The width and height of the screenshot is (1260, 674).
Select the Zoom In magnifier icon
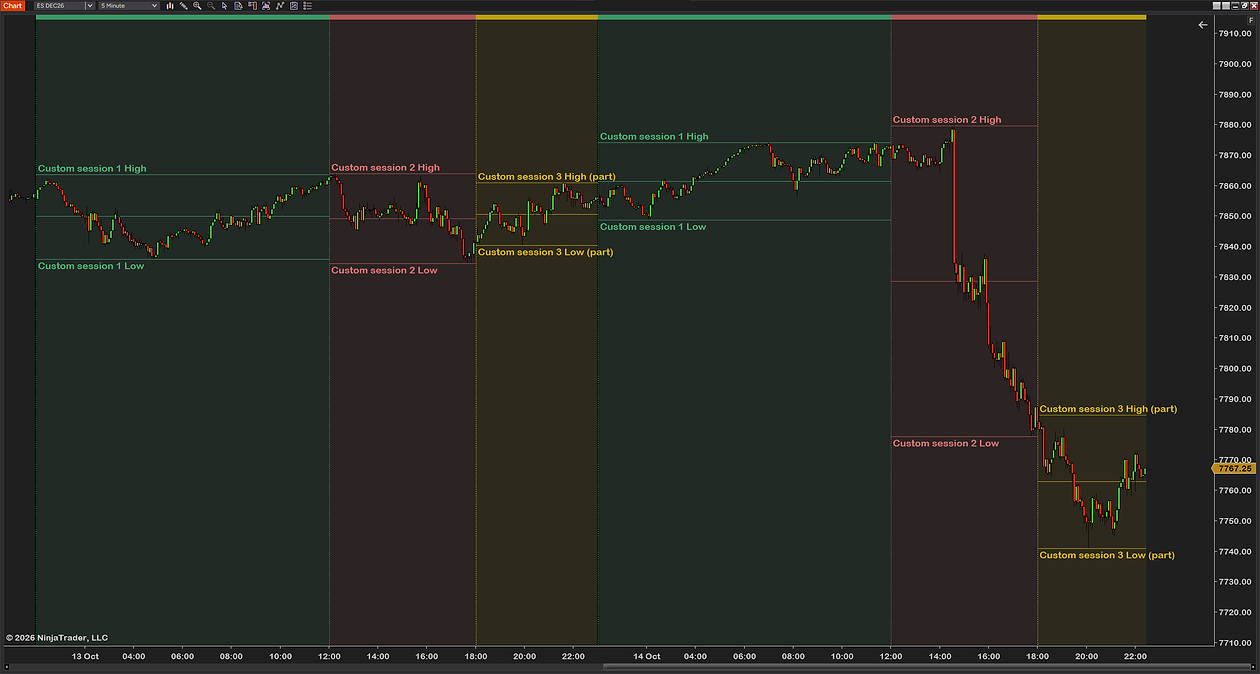tap(197, 5)
